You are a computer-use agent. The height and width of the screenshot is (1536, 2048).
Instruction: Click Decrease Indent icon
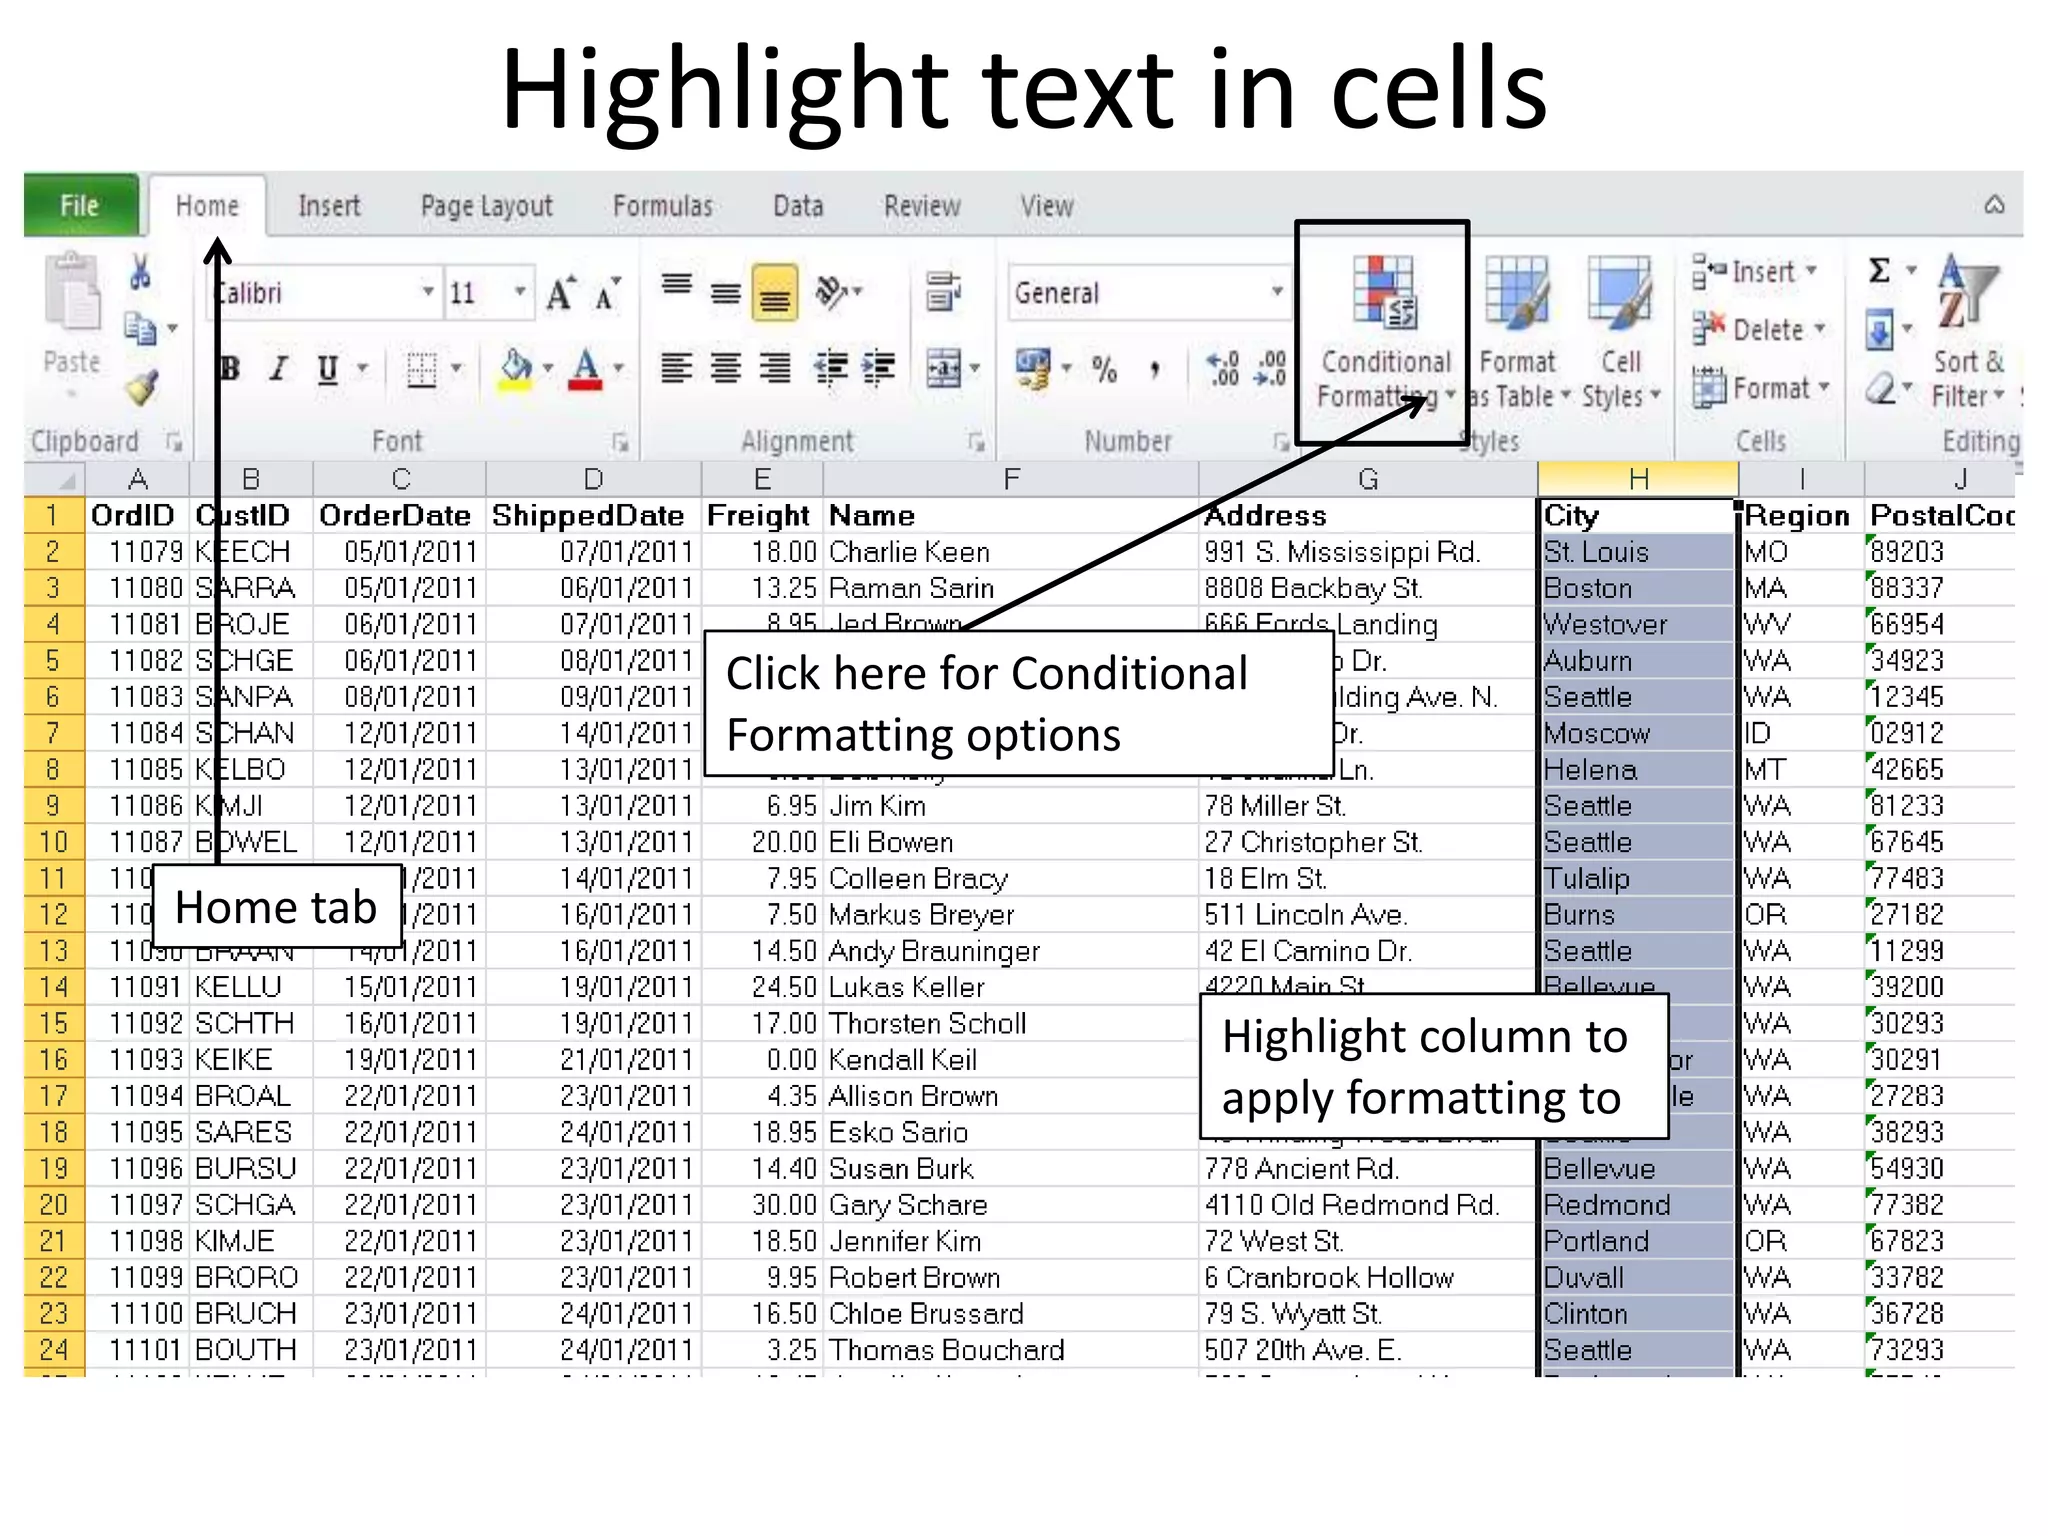[x=831, y=369]
